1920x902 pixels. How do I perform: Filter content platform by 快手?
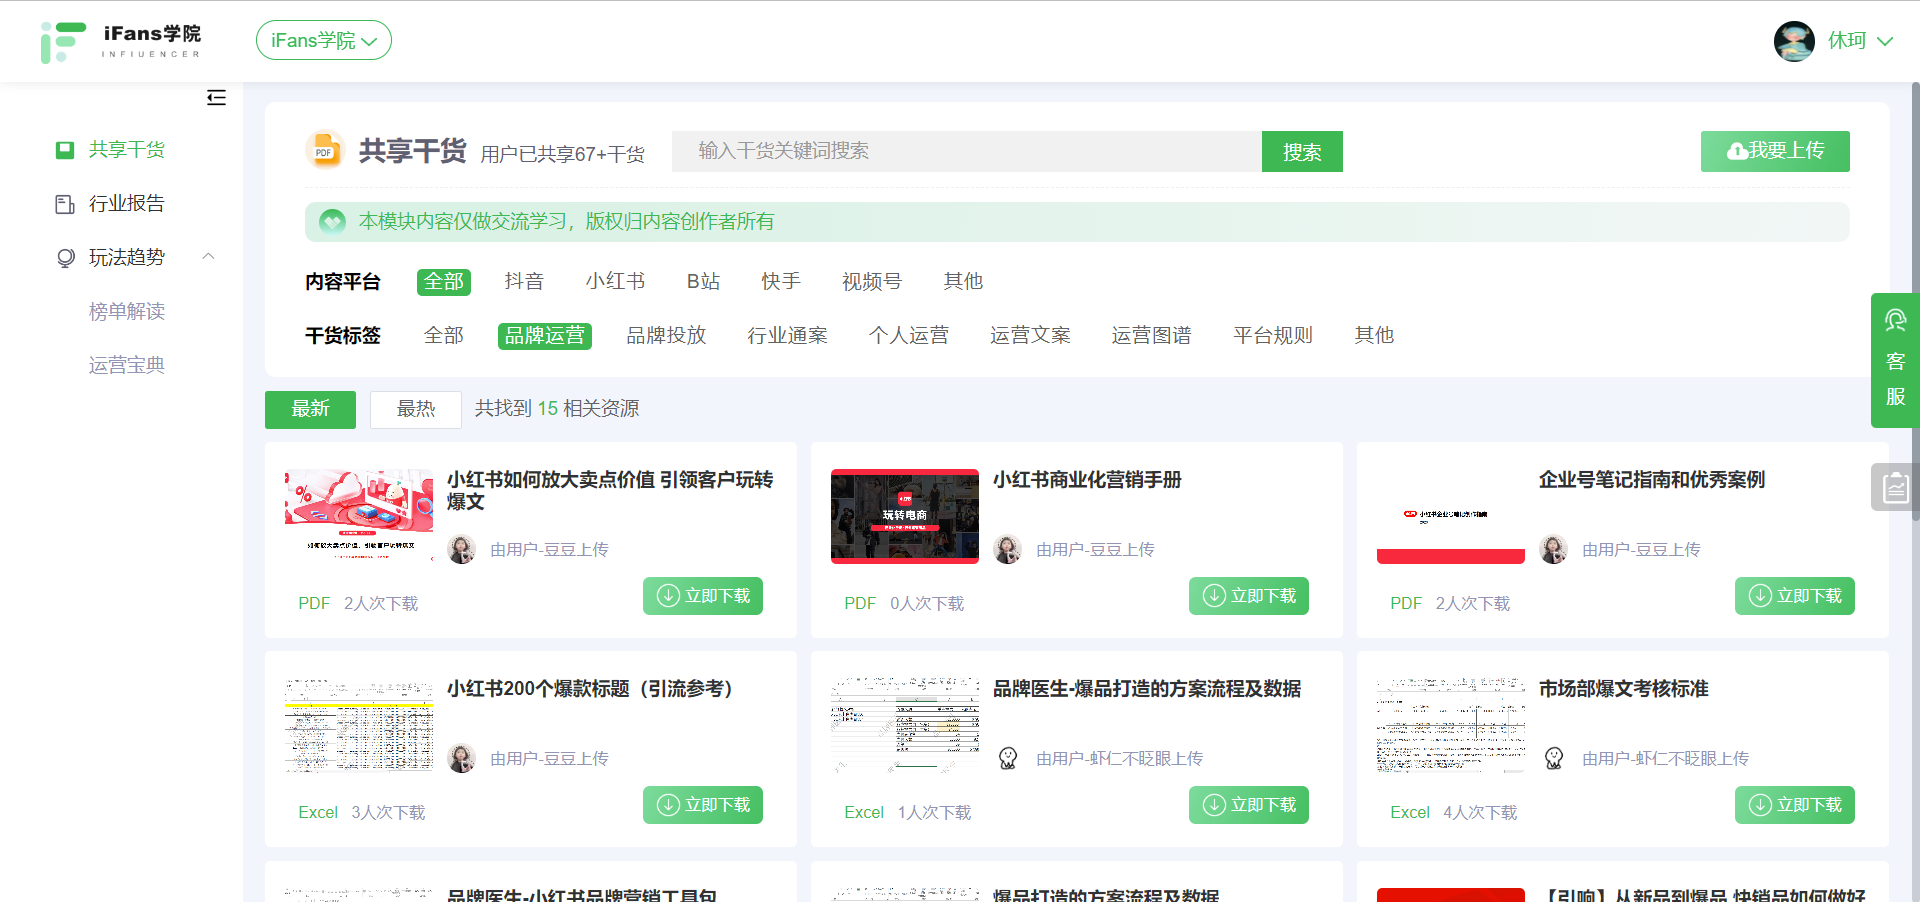(x=781, y=282)
